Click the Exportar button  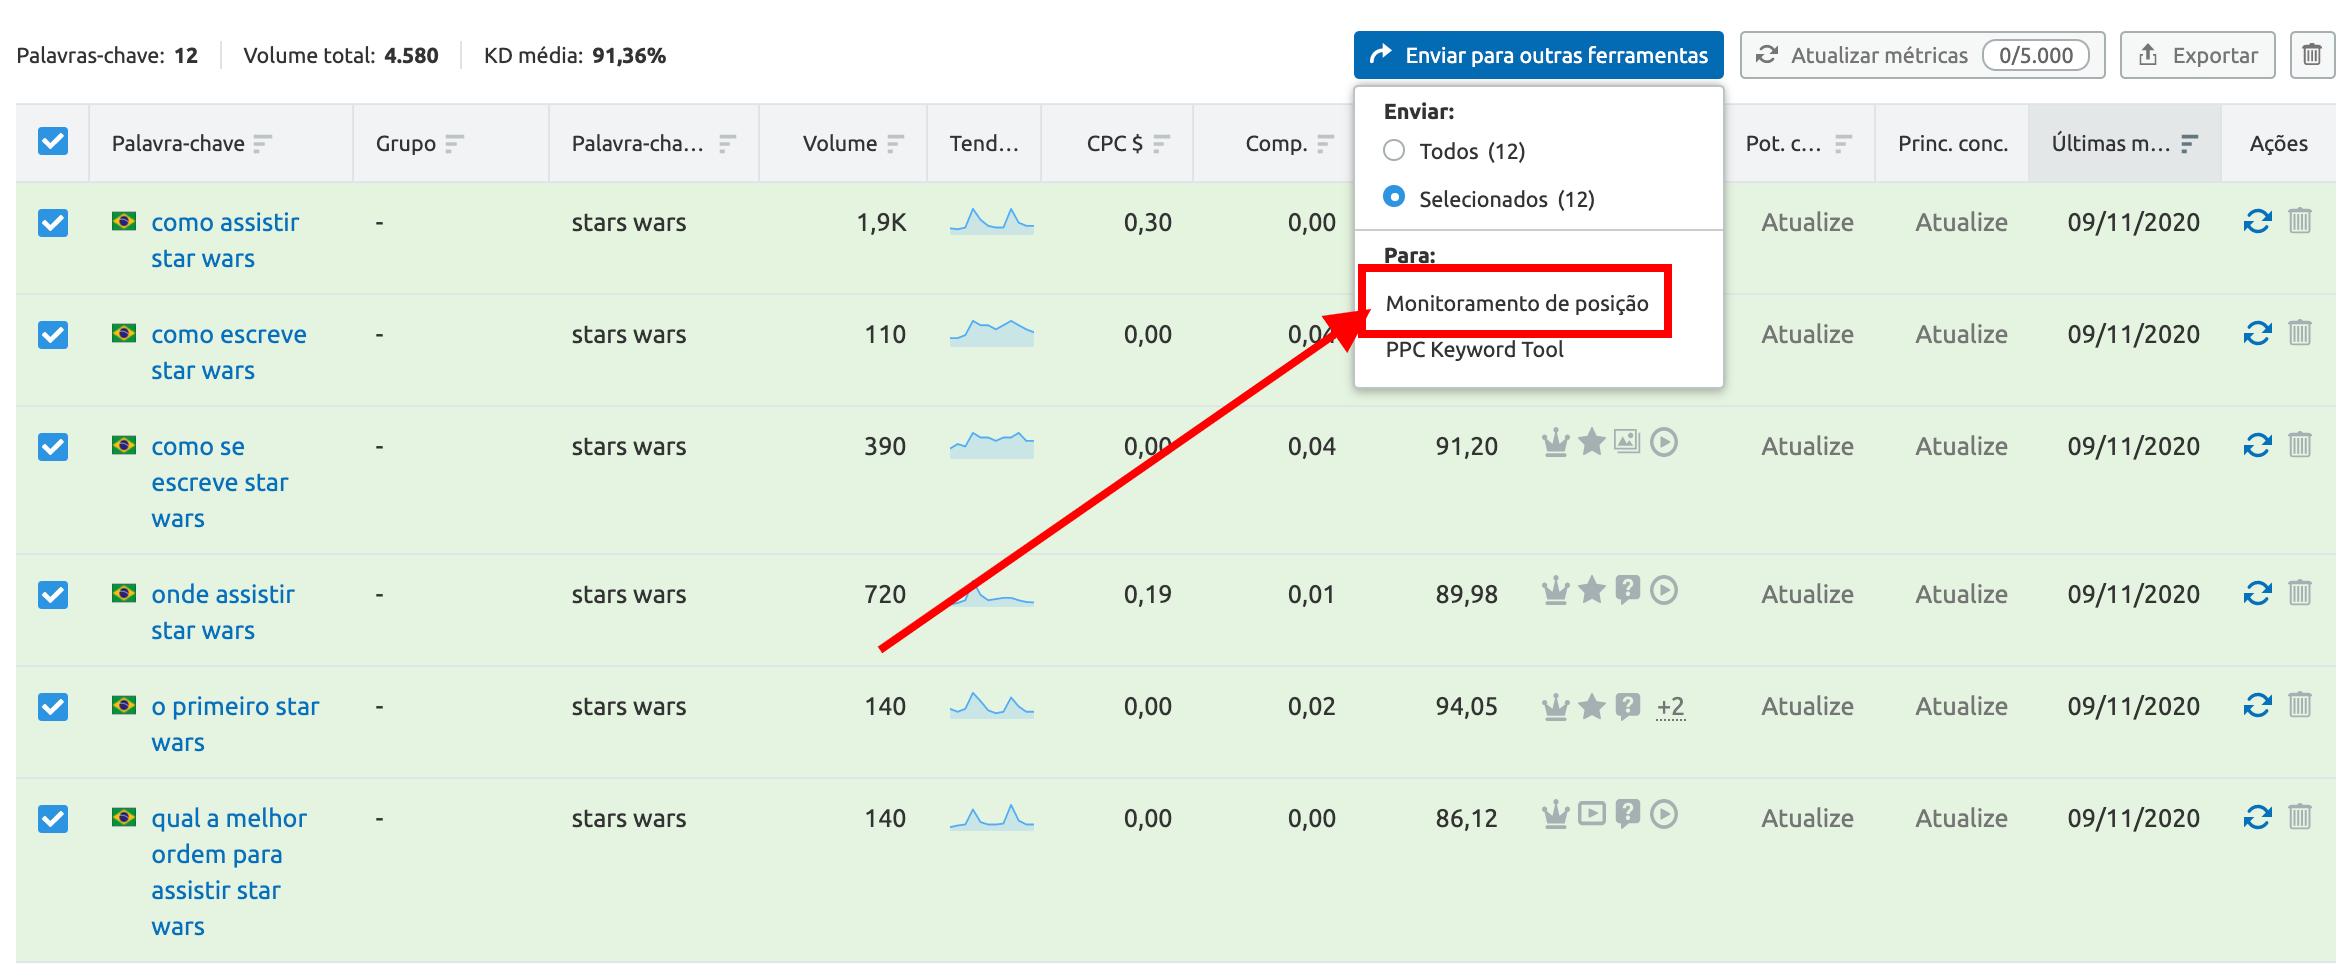click(x=2197, y=55)
